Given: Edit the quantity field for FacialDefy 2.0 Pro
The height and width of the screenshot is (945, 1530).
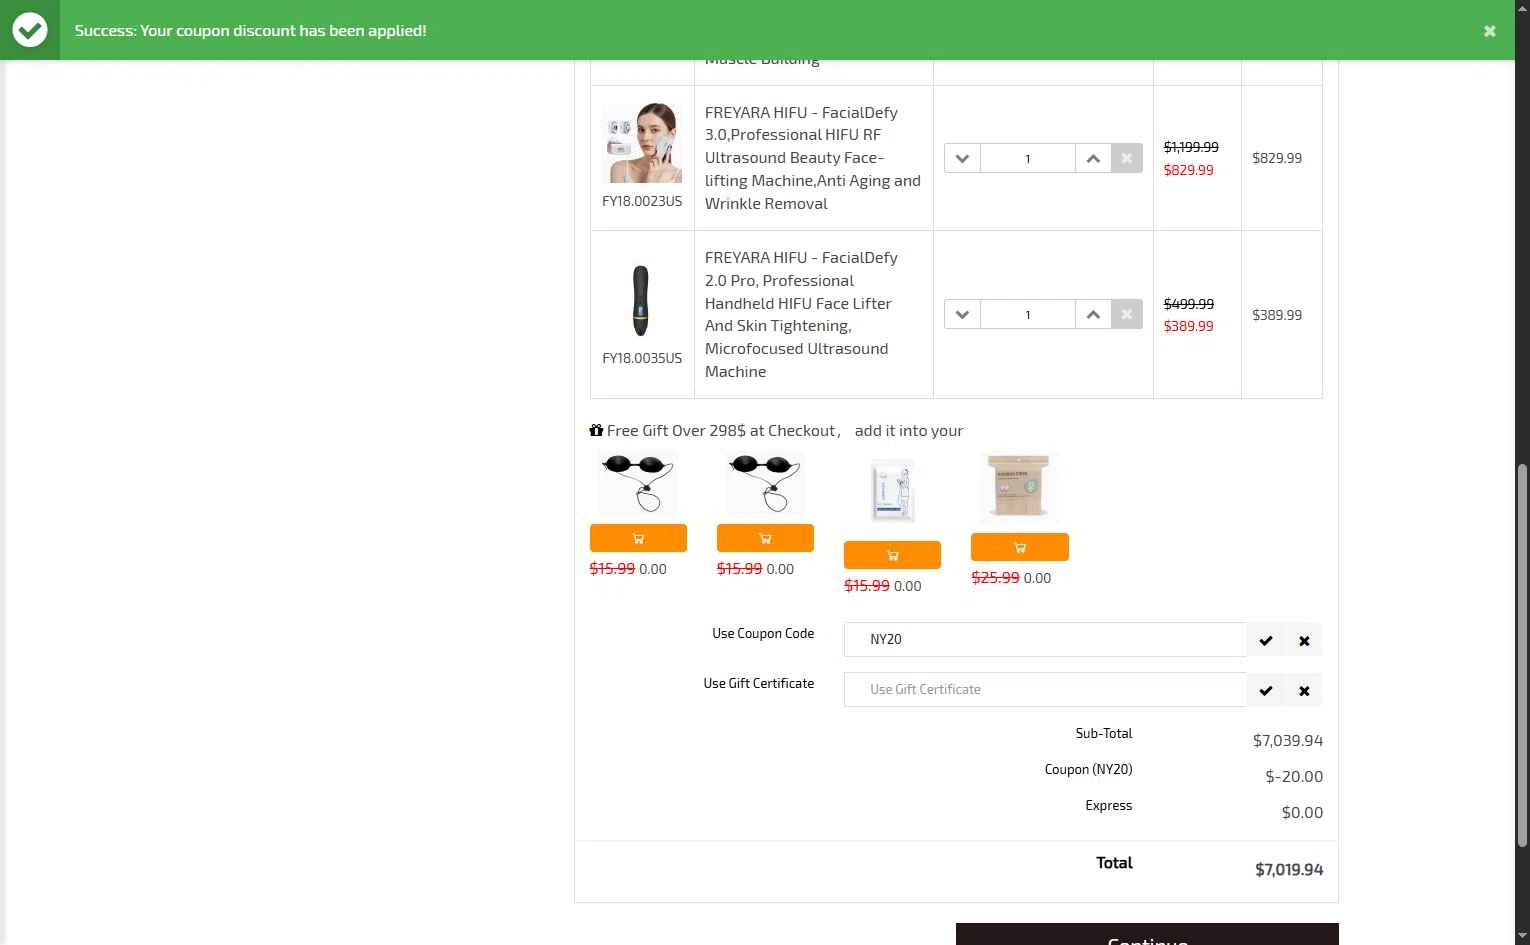Looking at the screenshot, I should click(1028, 314).
